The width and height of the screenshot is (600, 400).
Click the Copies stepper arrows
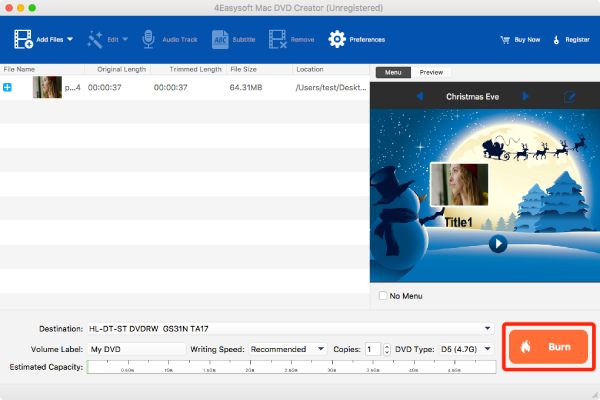pyautogui.click(x=386, y=349)
